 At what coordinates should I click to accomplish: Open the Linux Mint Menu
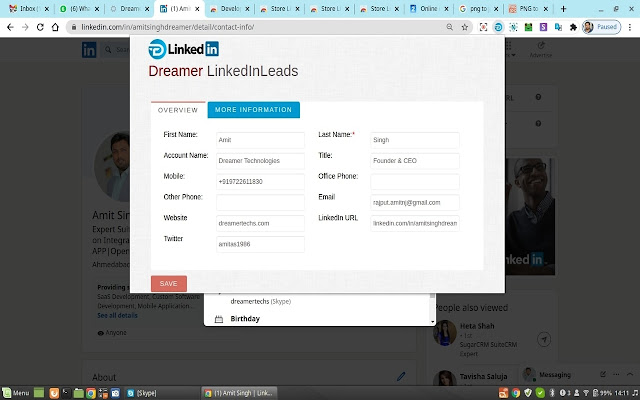coord(16,393)
